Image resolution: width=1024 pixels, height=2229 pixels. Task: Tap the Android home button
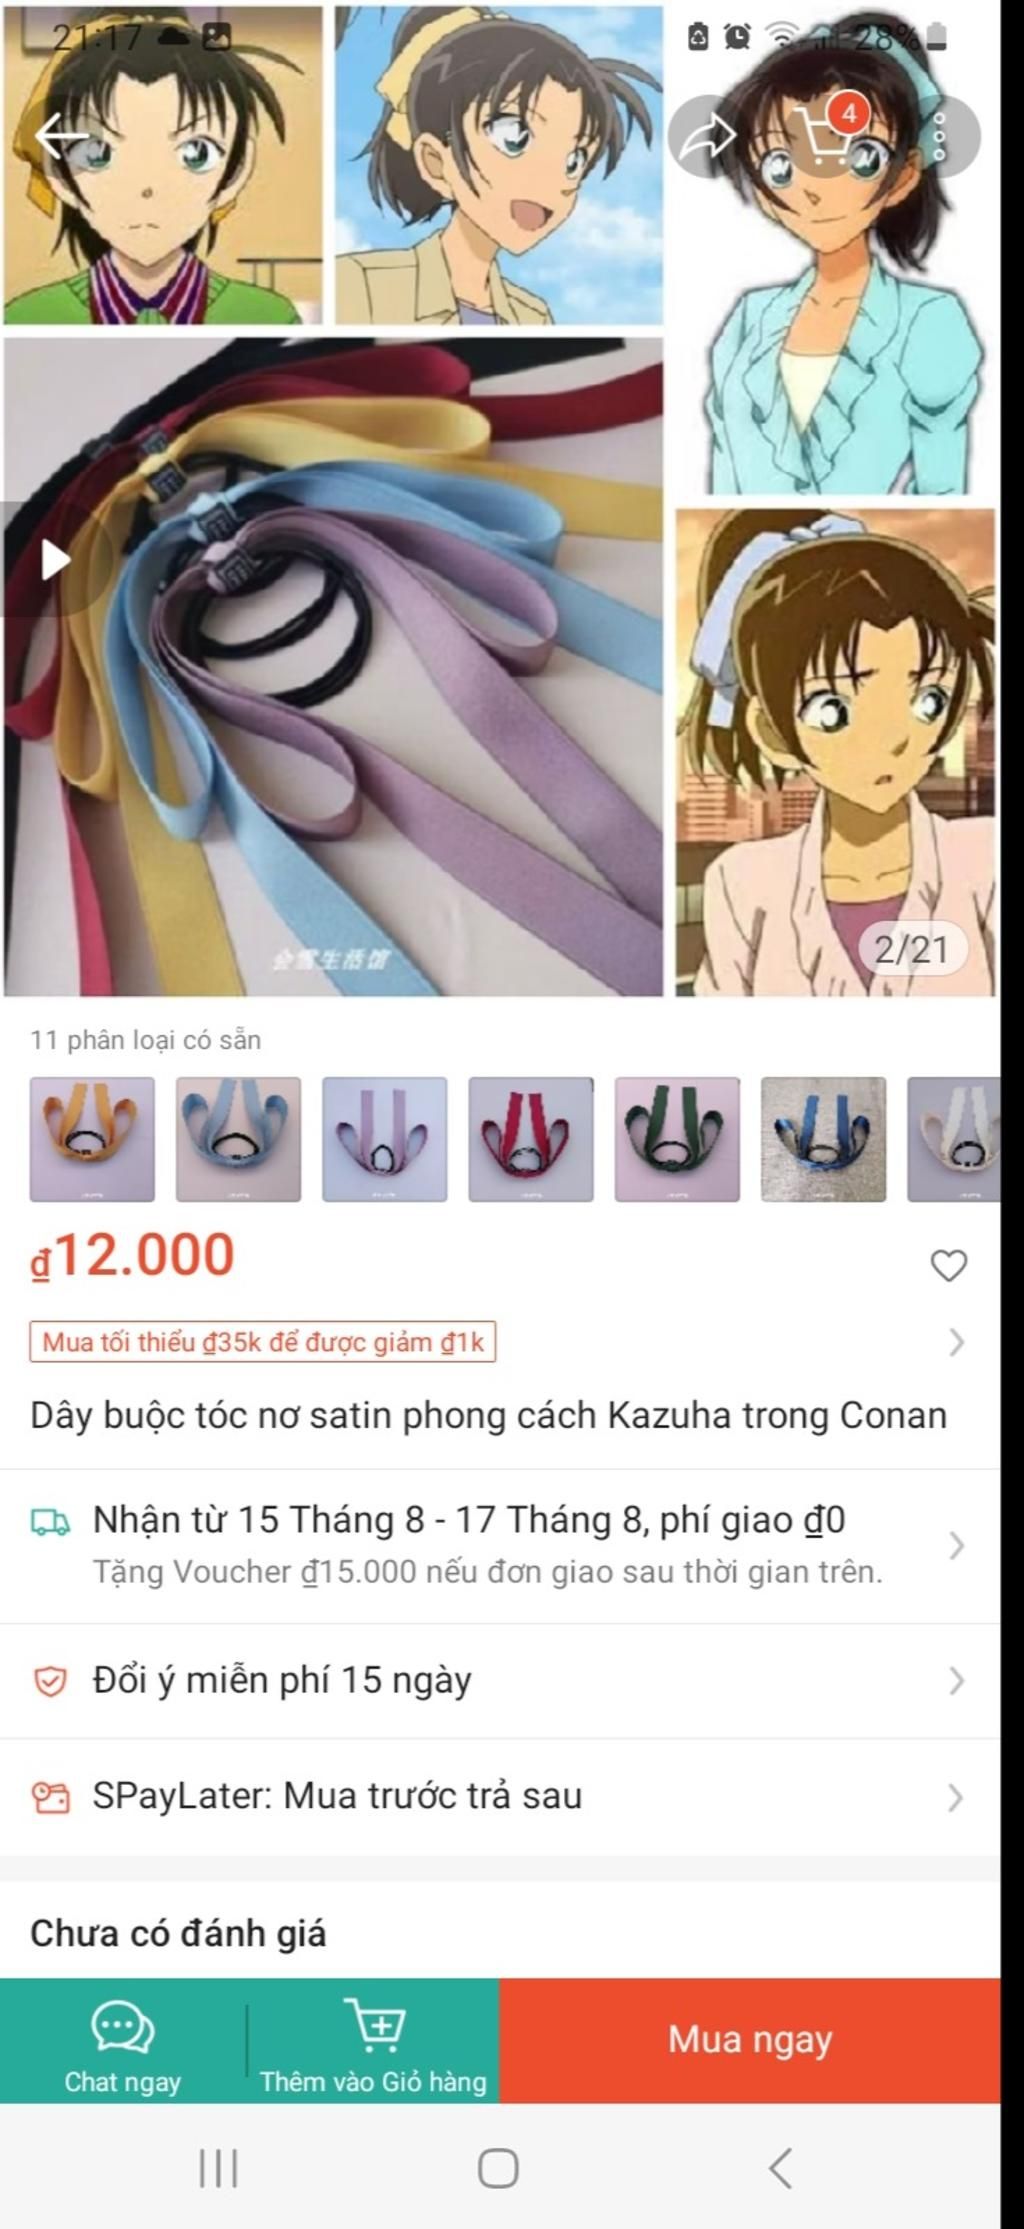click(498, 2168)
